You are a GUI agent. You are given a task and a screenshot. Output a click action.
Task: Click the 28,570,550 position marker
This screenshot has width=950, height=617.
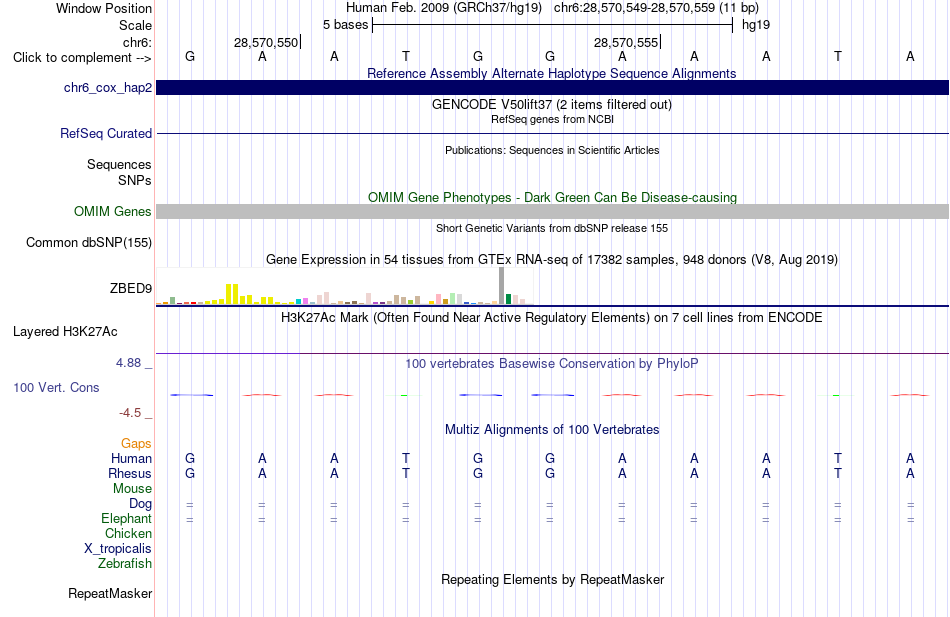point(266,42)
